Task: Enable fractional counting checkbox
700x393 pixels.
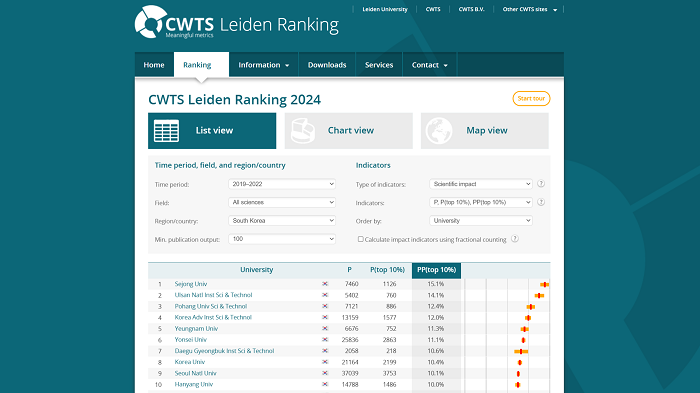Action: click(361, 239)
